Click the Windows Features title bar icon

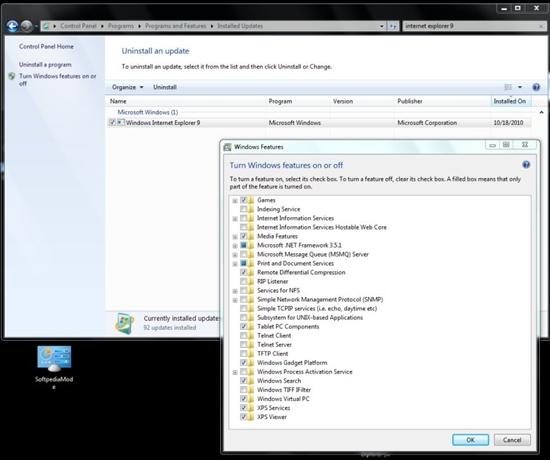(x=228, y=147)
